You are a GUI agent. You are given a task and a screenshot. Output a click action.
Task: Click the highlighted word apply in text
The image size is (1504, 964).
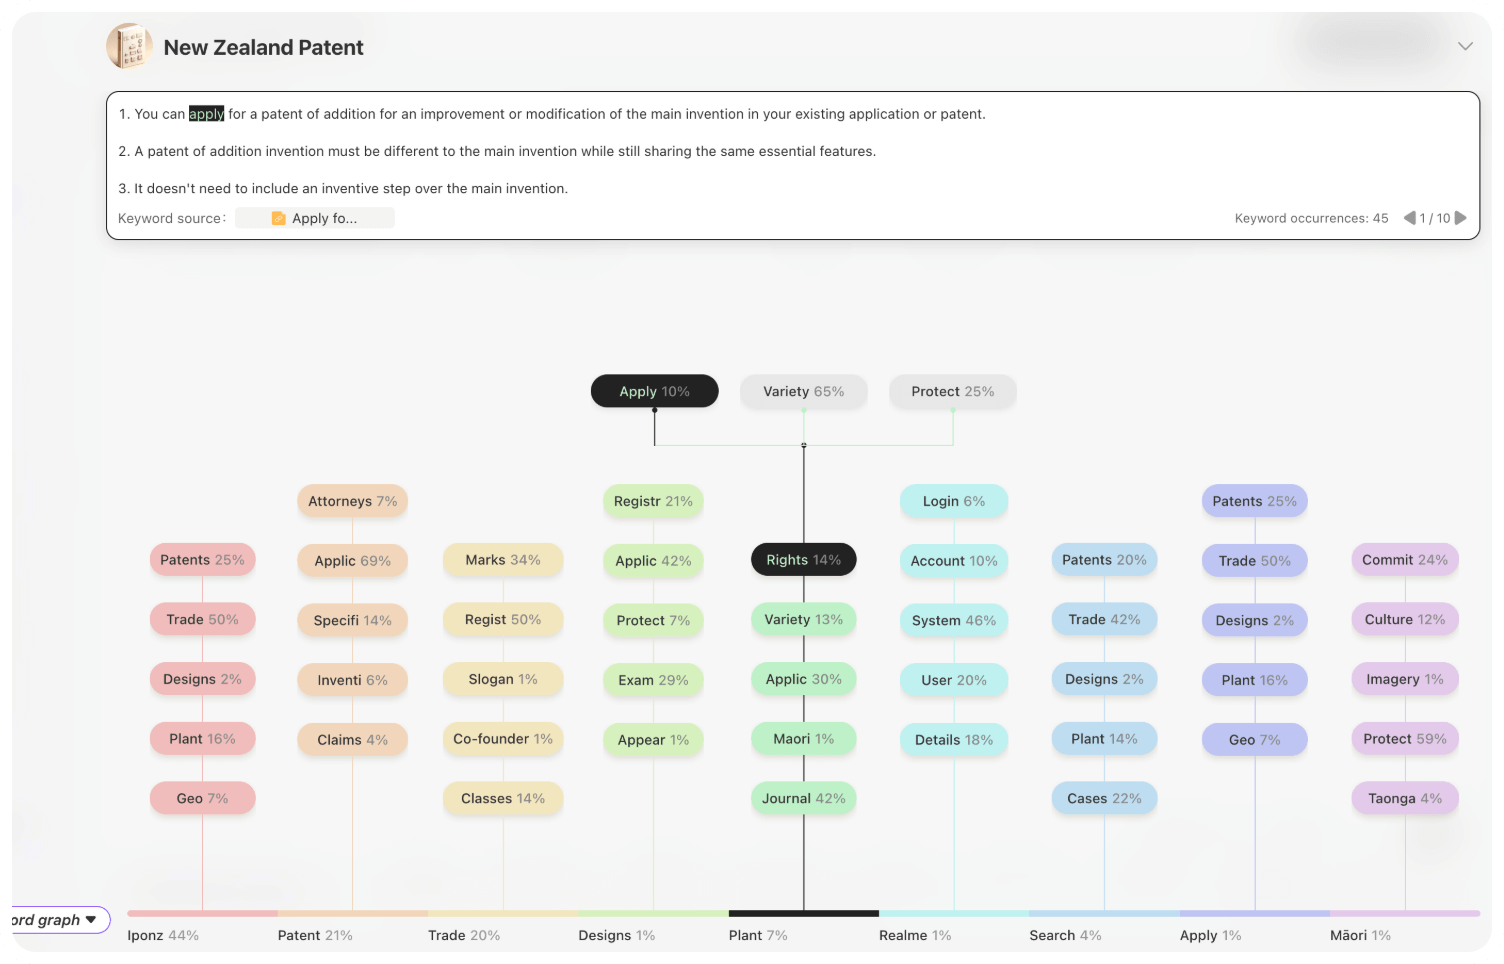(206, 114)
